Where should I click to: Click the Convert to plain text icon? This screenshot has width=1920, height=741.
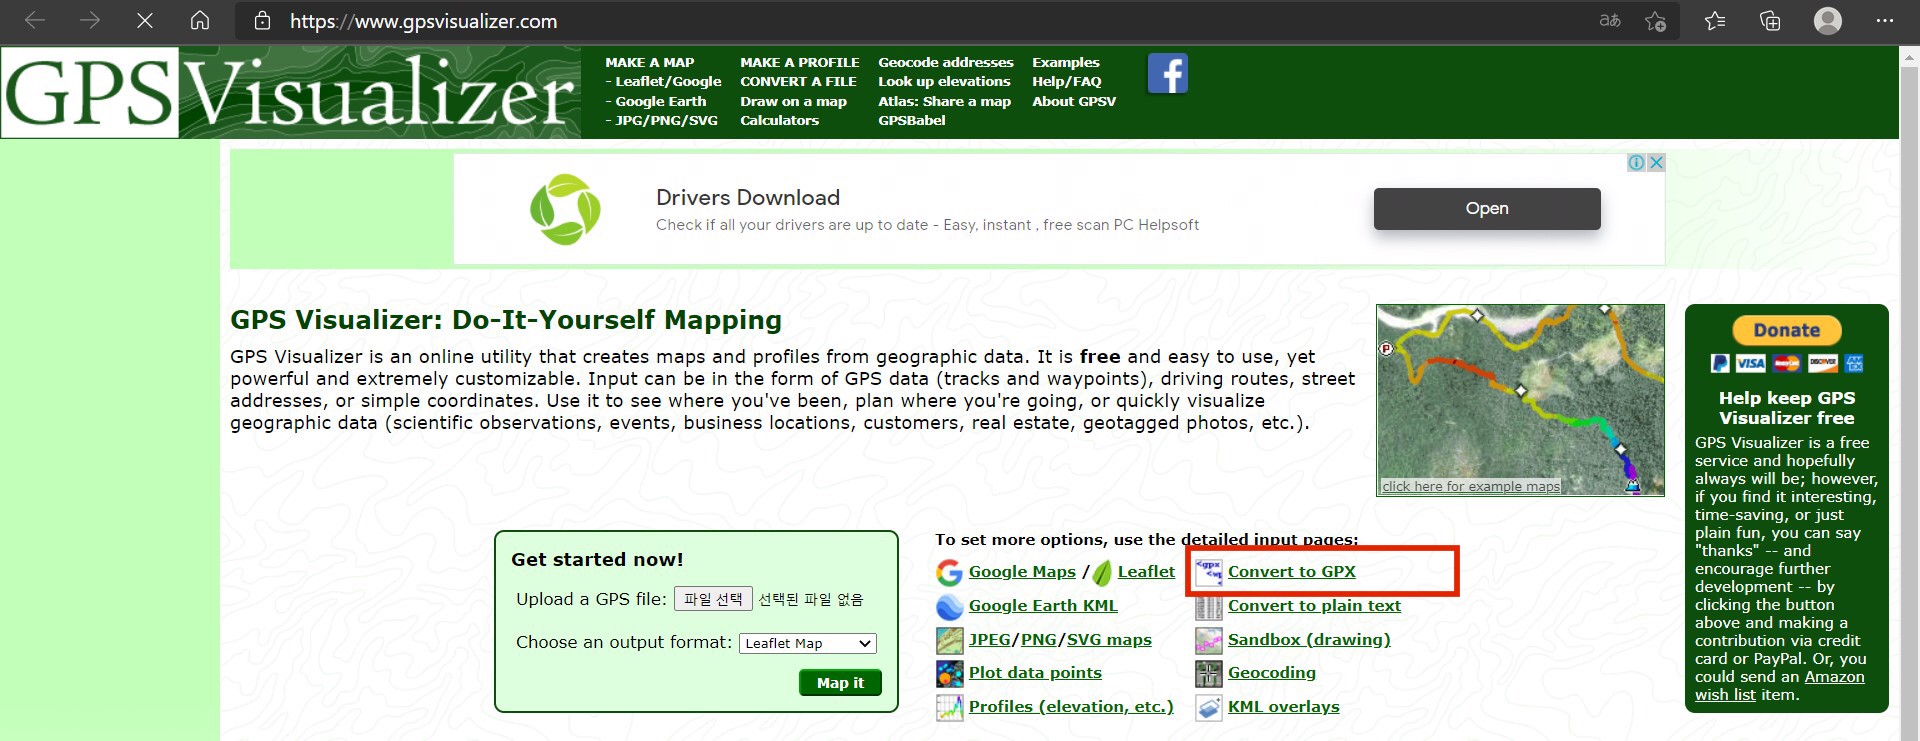[1209, 606]
